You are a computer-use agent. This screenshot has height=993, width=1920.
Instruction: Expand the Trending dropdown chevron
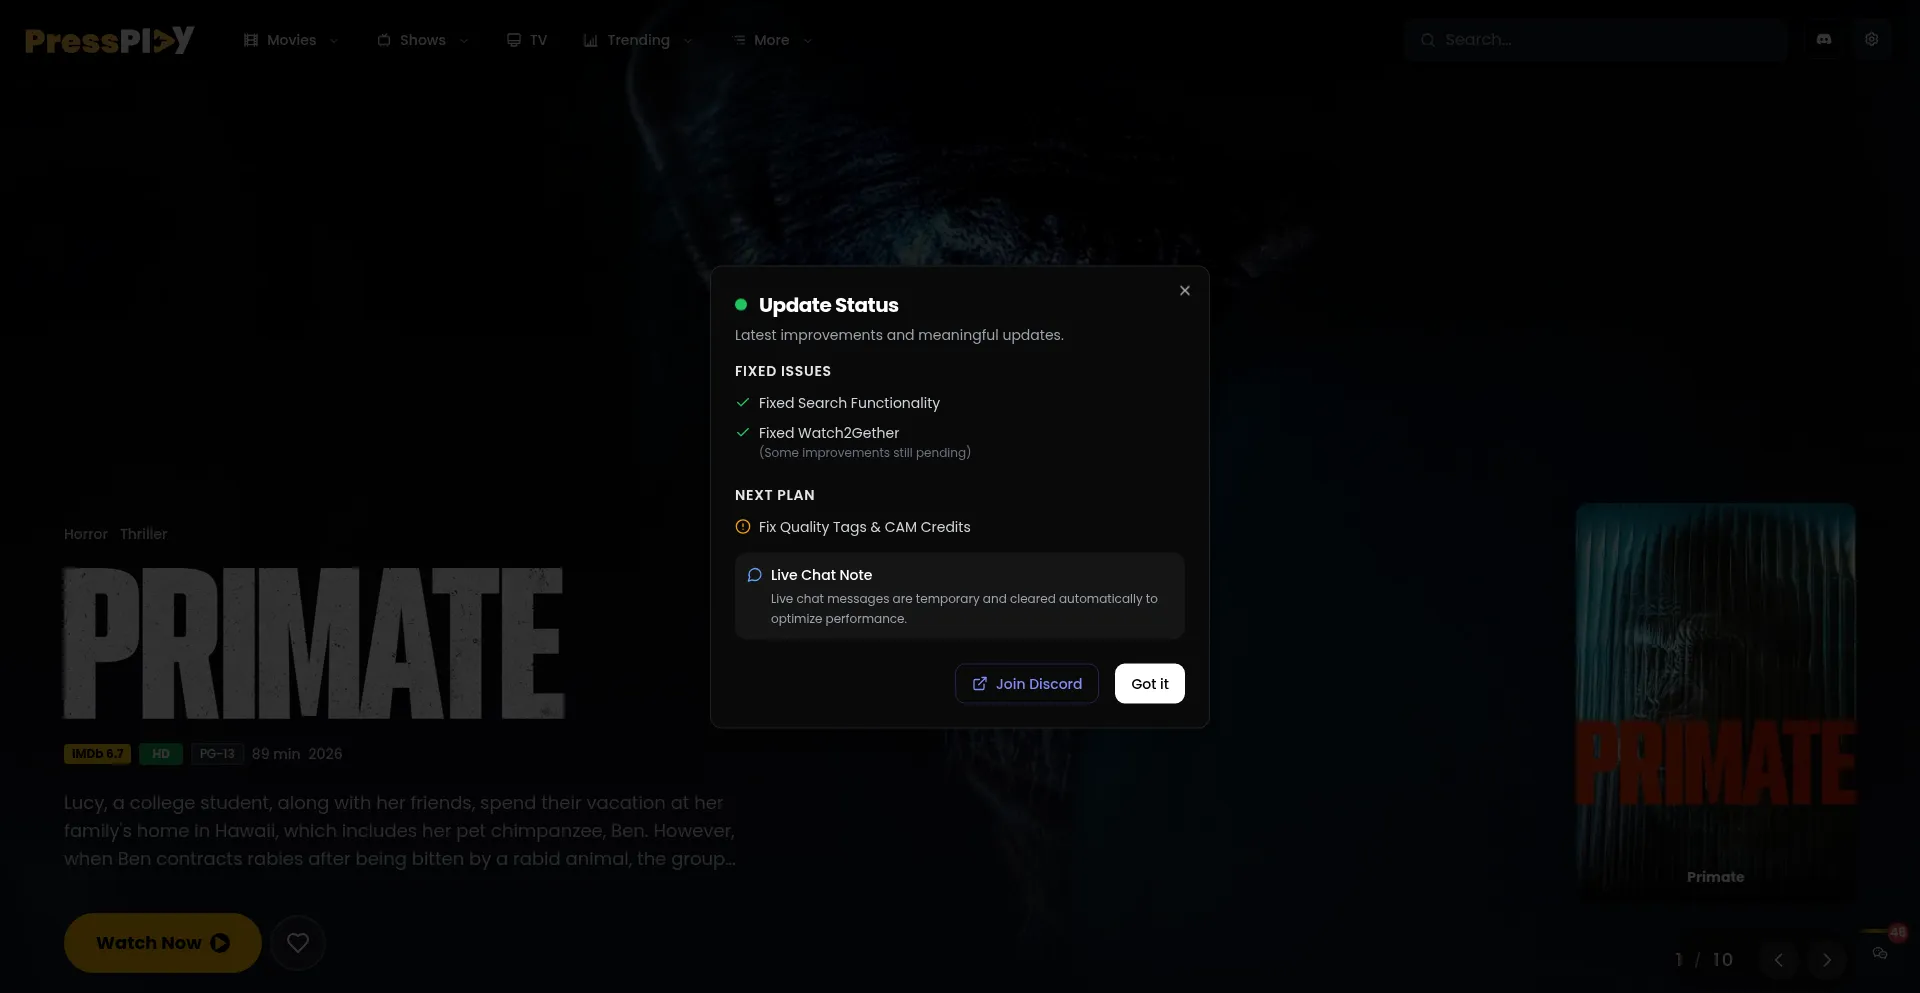coord(688,41)
